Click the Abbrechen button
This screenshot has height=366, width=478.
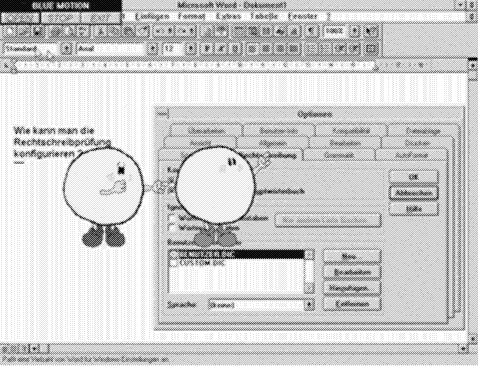(x=413, y=193)
